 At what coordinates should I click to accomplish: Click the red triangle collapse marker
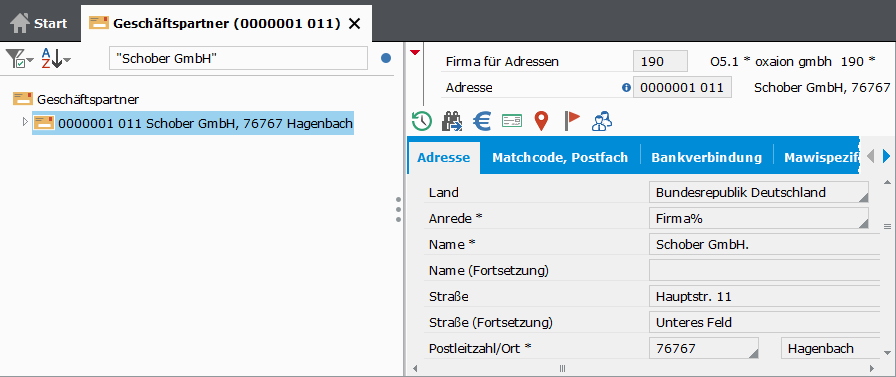click(415, 53)
